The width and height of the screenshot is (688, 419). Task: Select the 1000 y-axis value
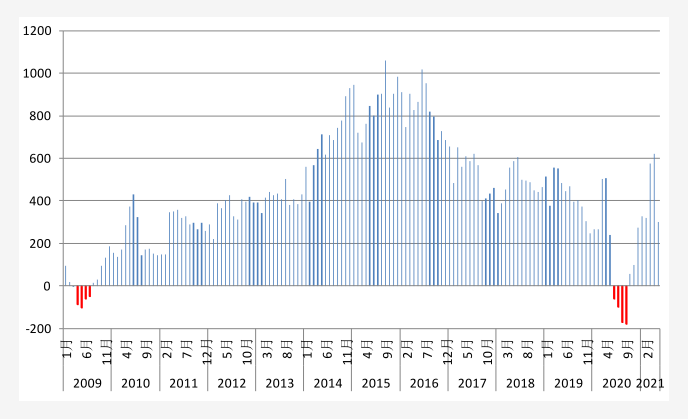[37, 73]
